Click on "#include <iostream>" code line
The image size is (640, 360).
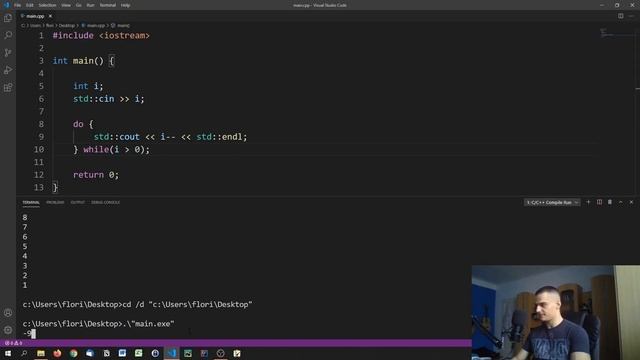[x=101, y=36]
